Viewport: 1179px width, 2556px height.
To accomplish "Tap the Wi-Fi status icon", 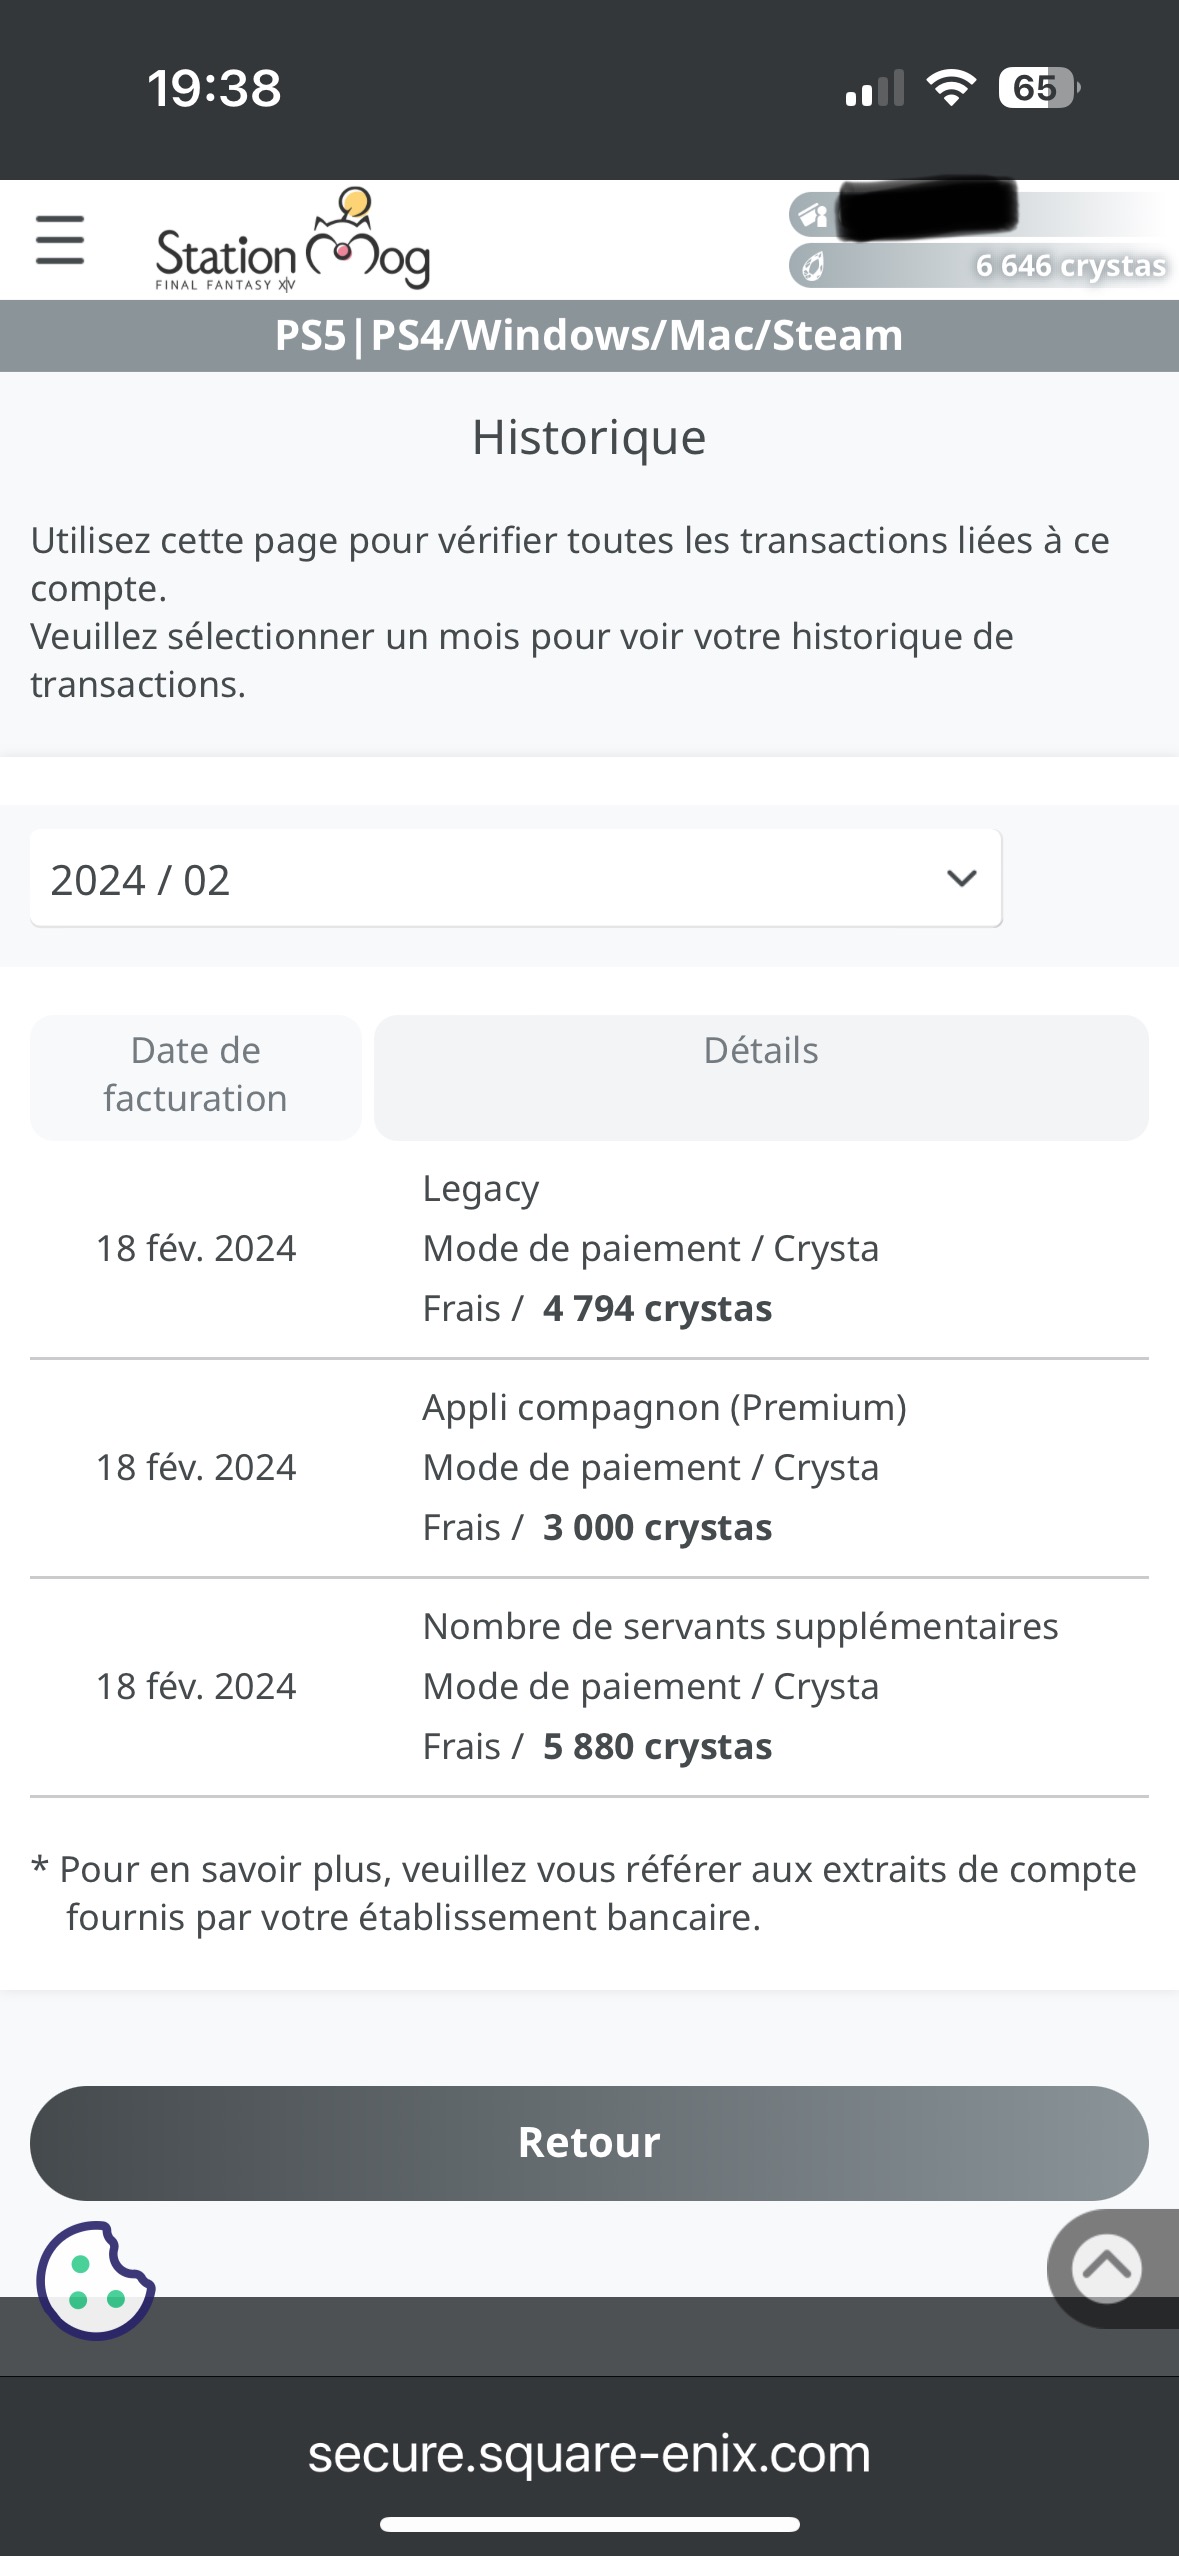I will tap(951, 88).
